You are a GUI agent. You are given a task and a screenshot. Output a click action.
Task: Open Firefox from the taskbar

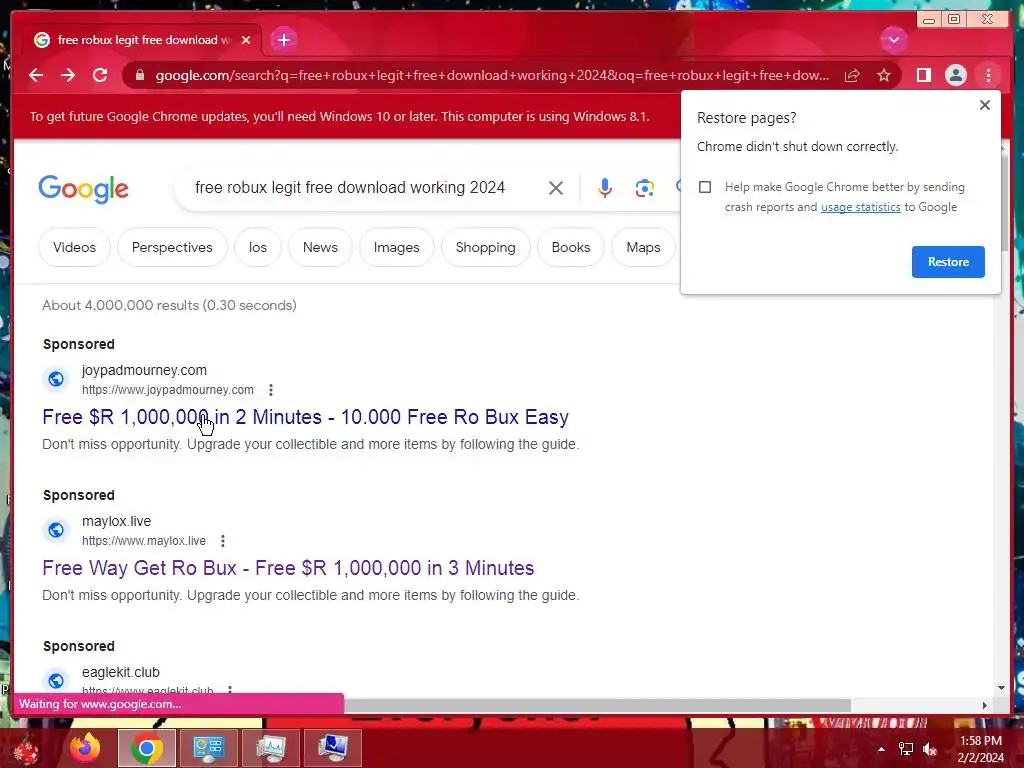(x=86, y=748)
